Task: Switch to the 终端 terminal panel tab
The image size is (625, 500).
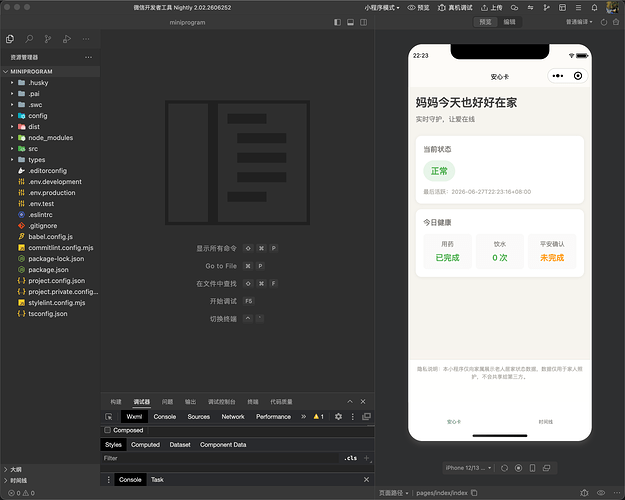Action: 253,402
